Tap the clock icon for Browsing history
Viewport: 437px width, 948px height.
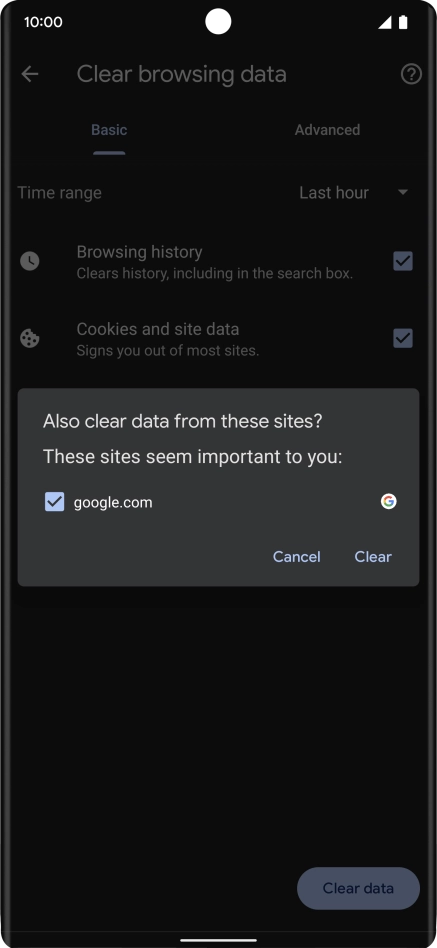click(30, 261)
